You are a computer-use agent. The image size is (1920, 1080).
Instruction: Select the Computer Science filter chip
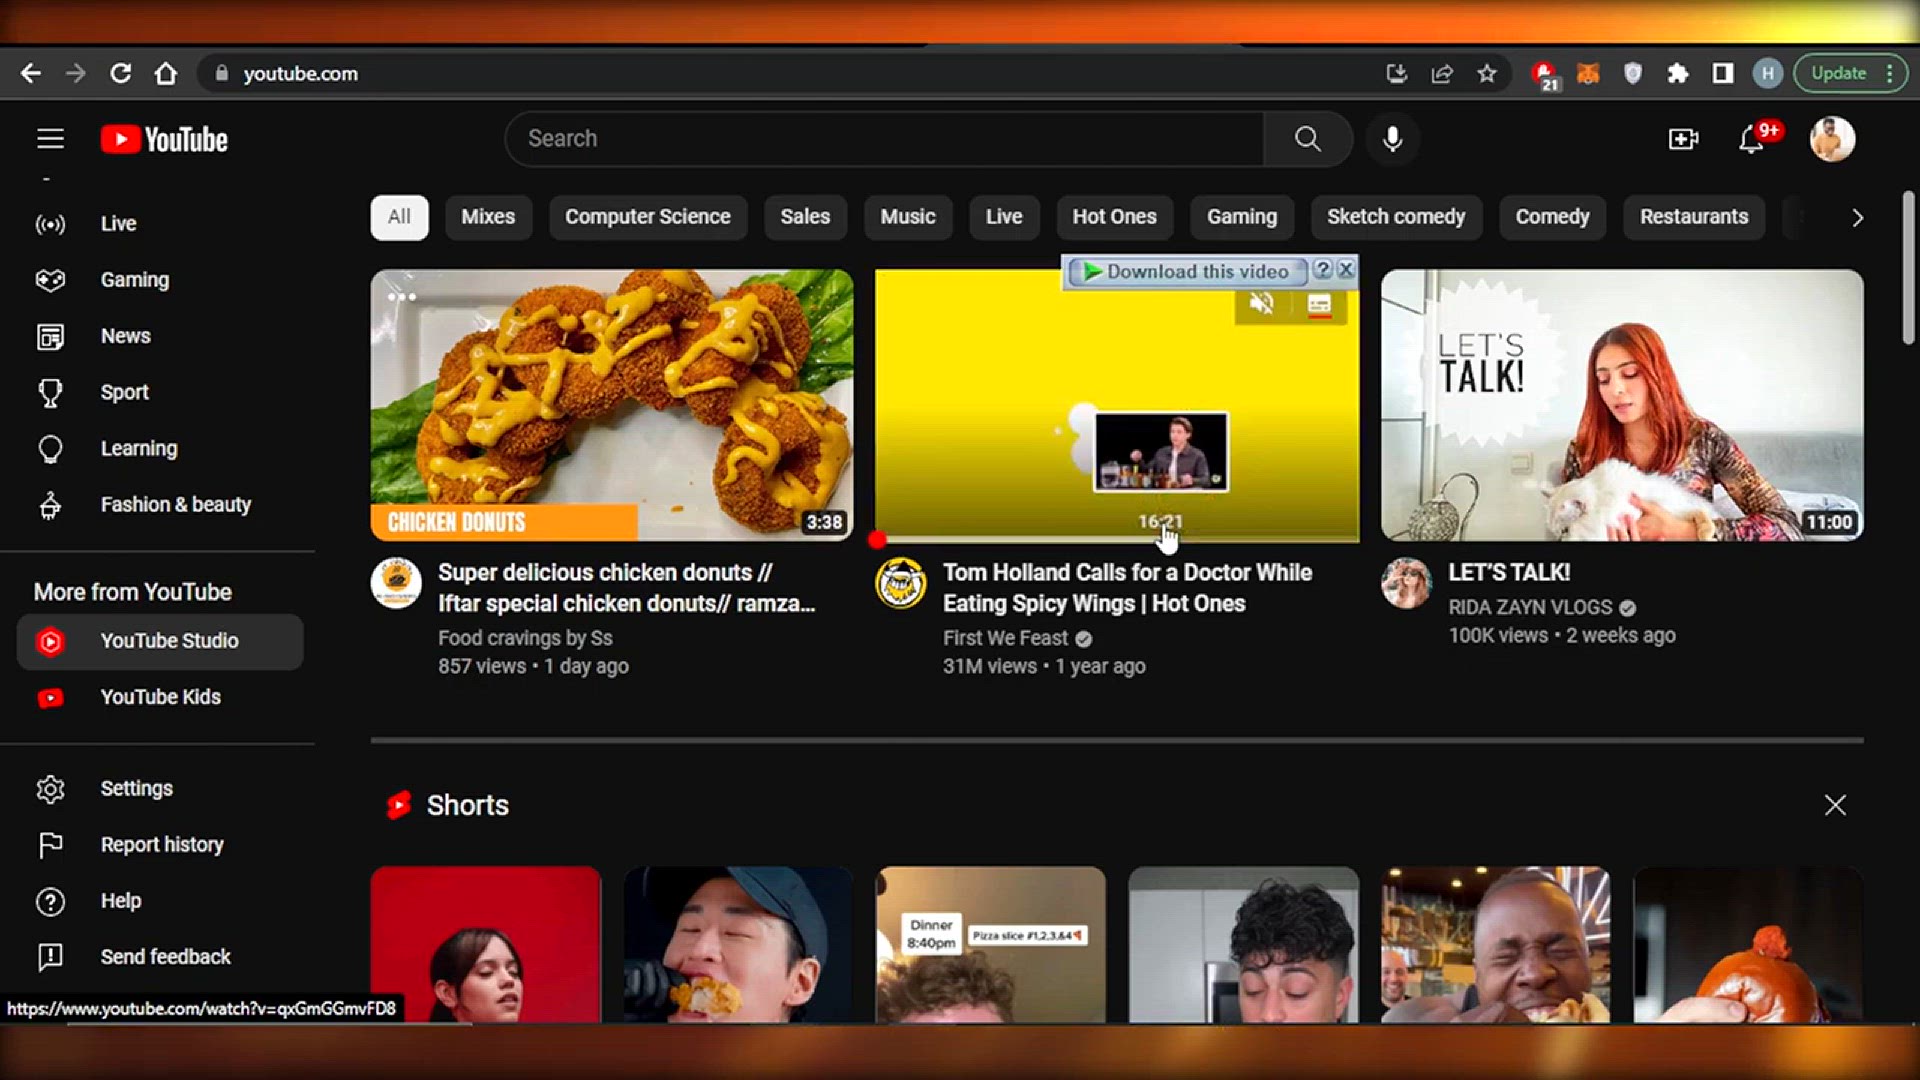pos(648,217)
